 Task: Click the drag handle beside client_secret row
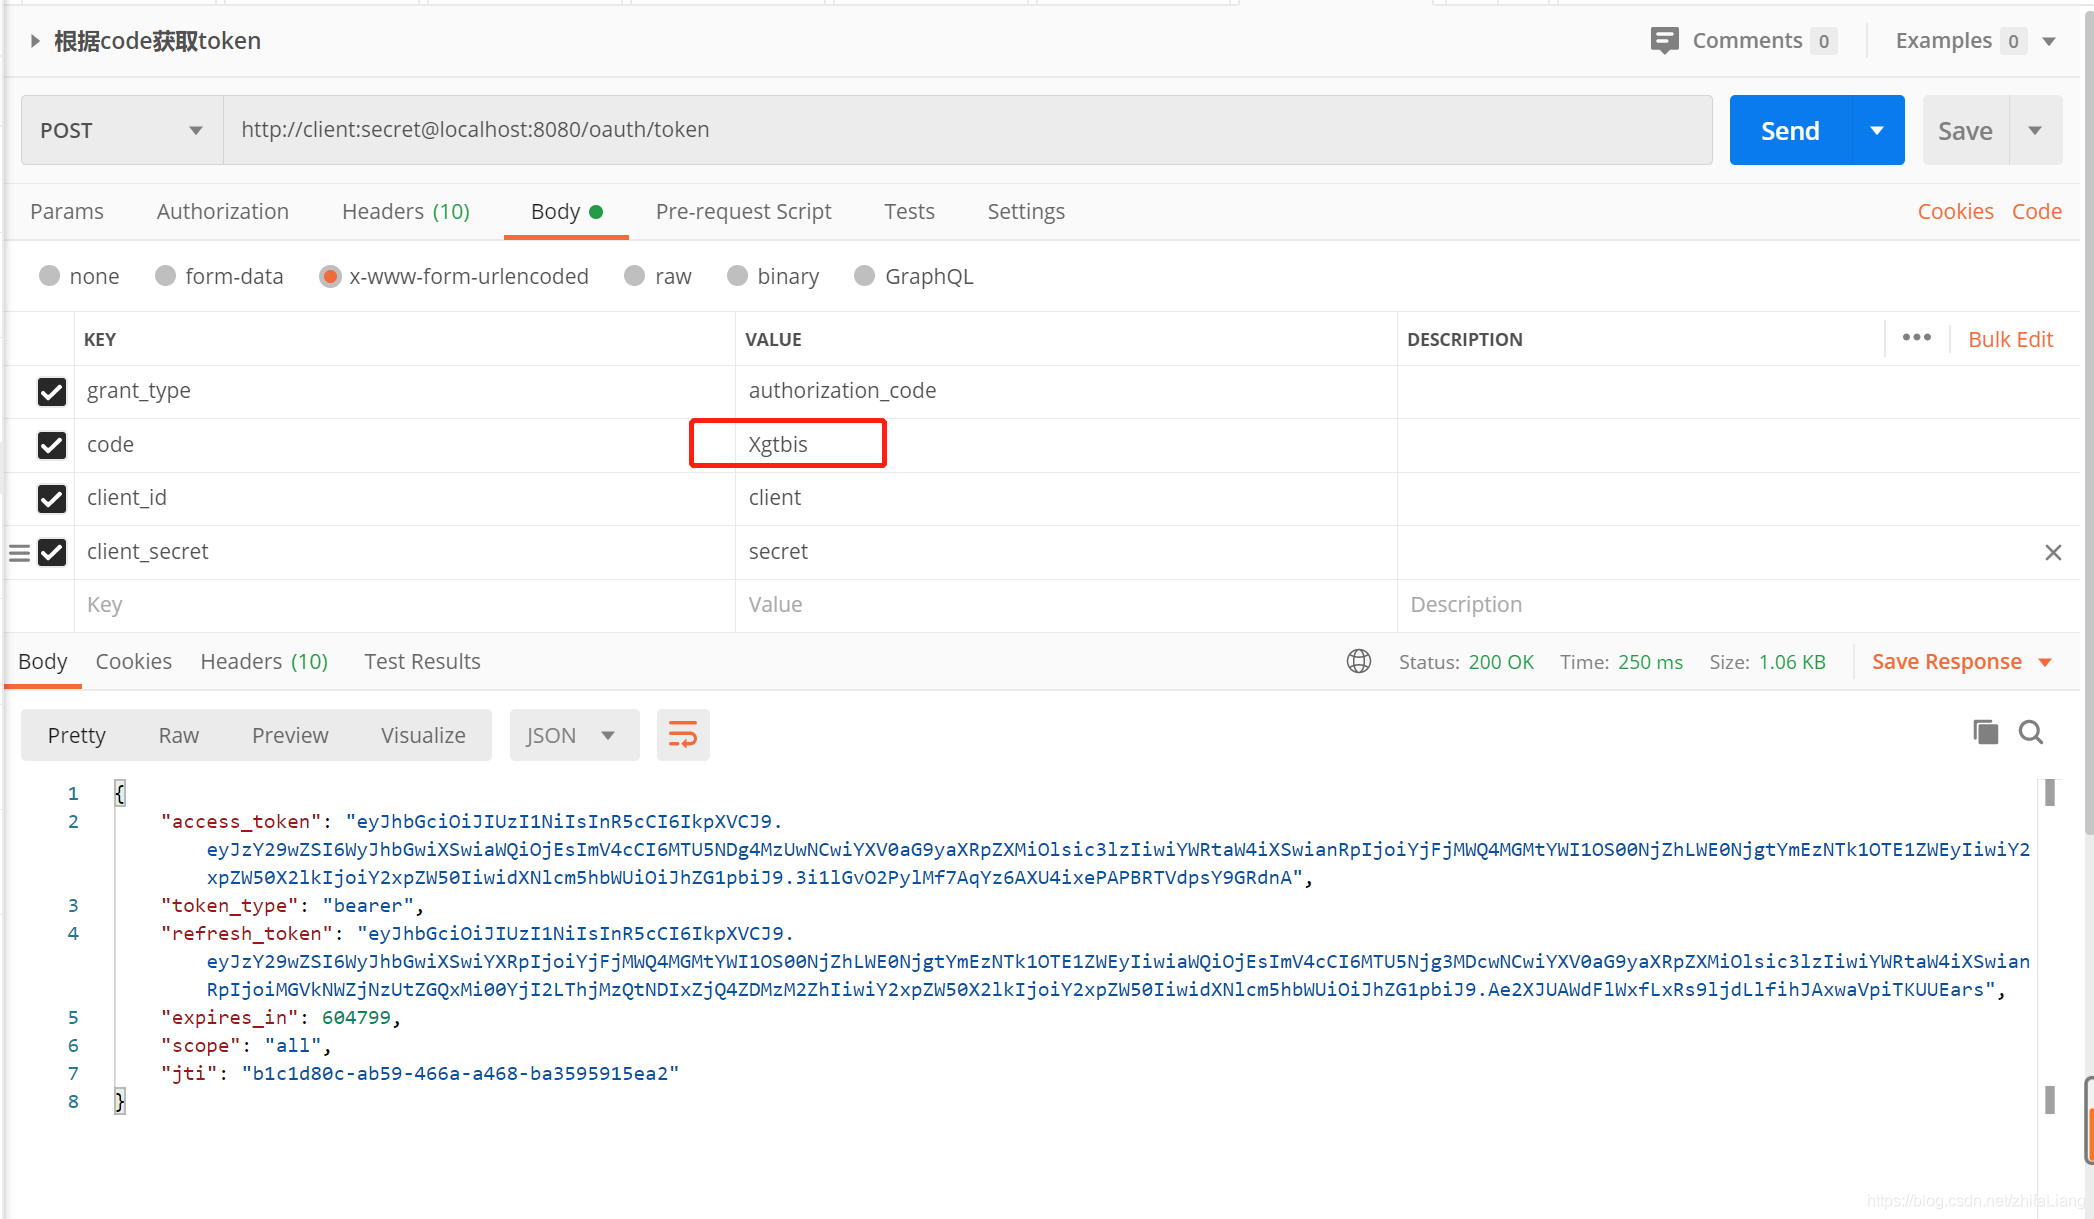click(x=19, y=552)
